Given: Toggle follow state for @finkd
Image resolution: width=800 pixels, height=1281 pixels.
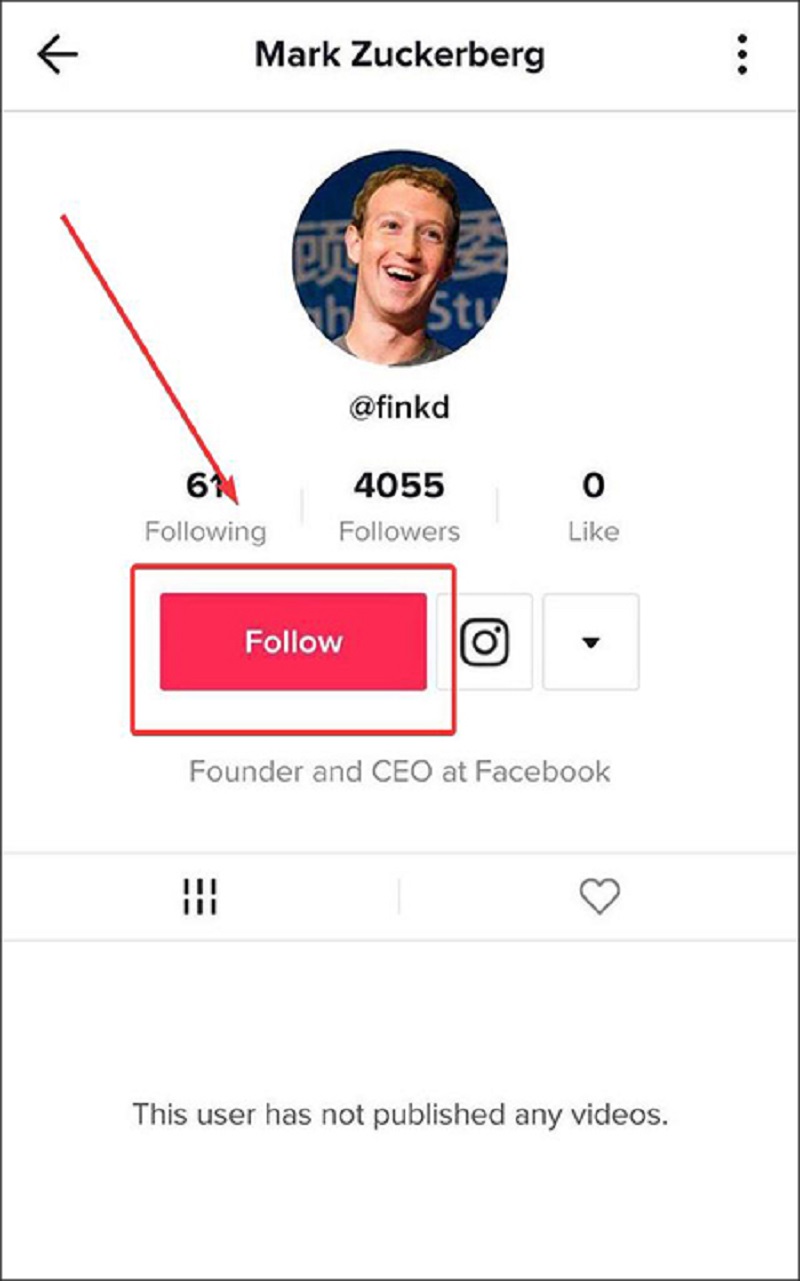Looking at the screenshot, I should tap(293, 642).
